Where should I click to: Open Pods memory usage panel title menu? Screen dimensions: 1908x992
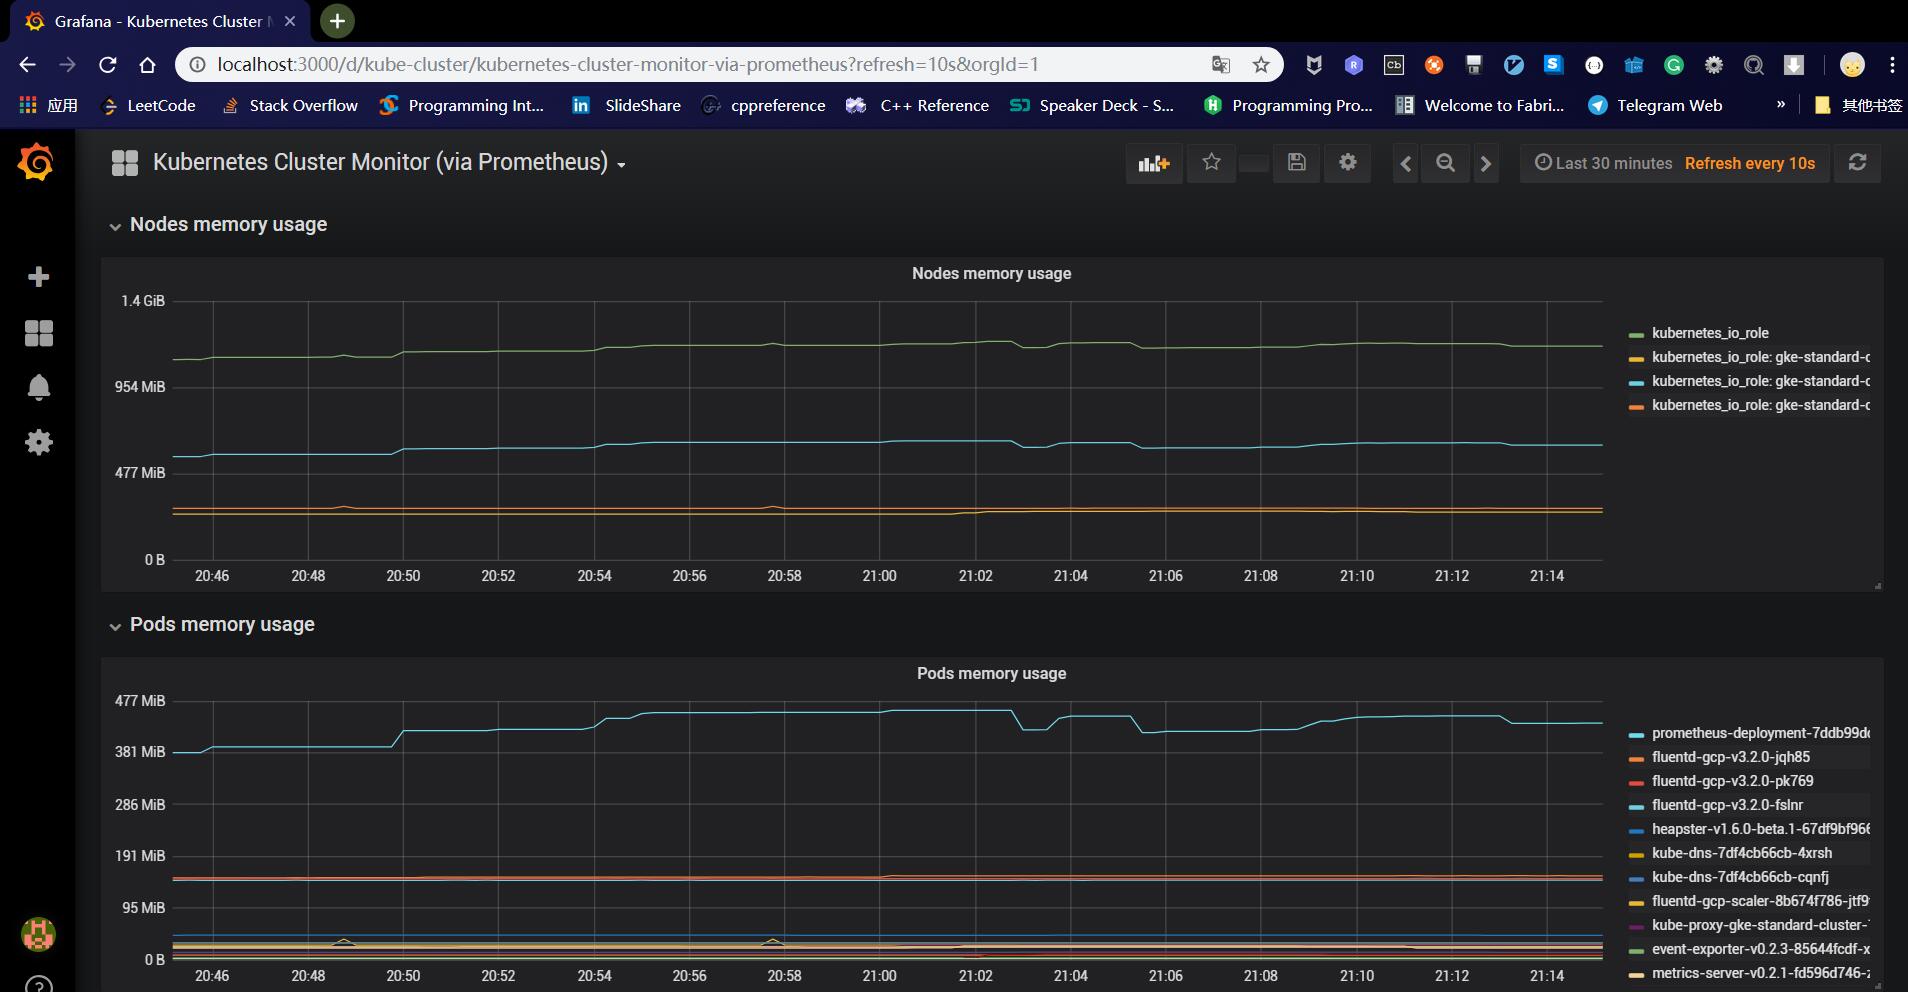(x=991, y=673)
